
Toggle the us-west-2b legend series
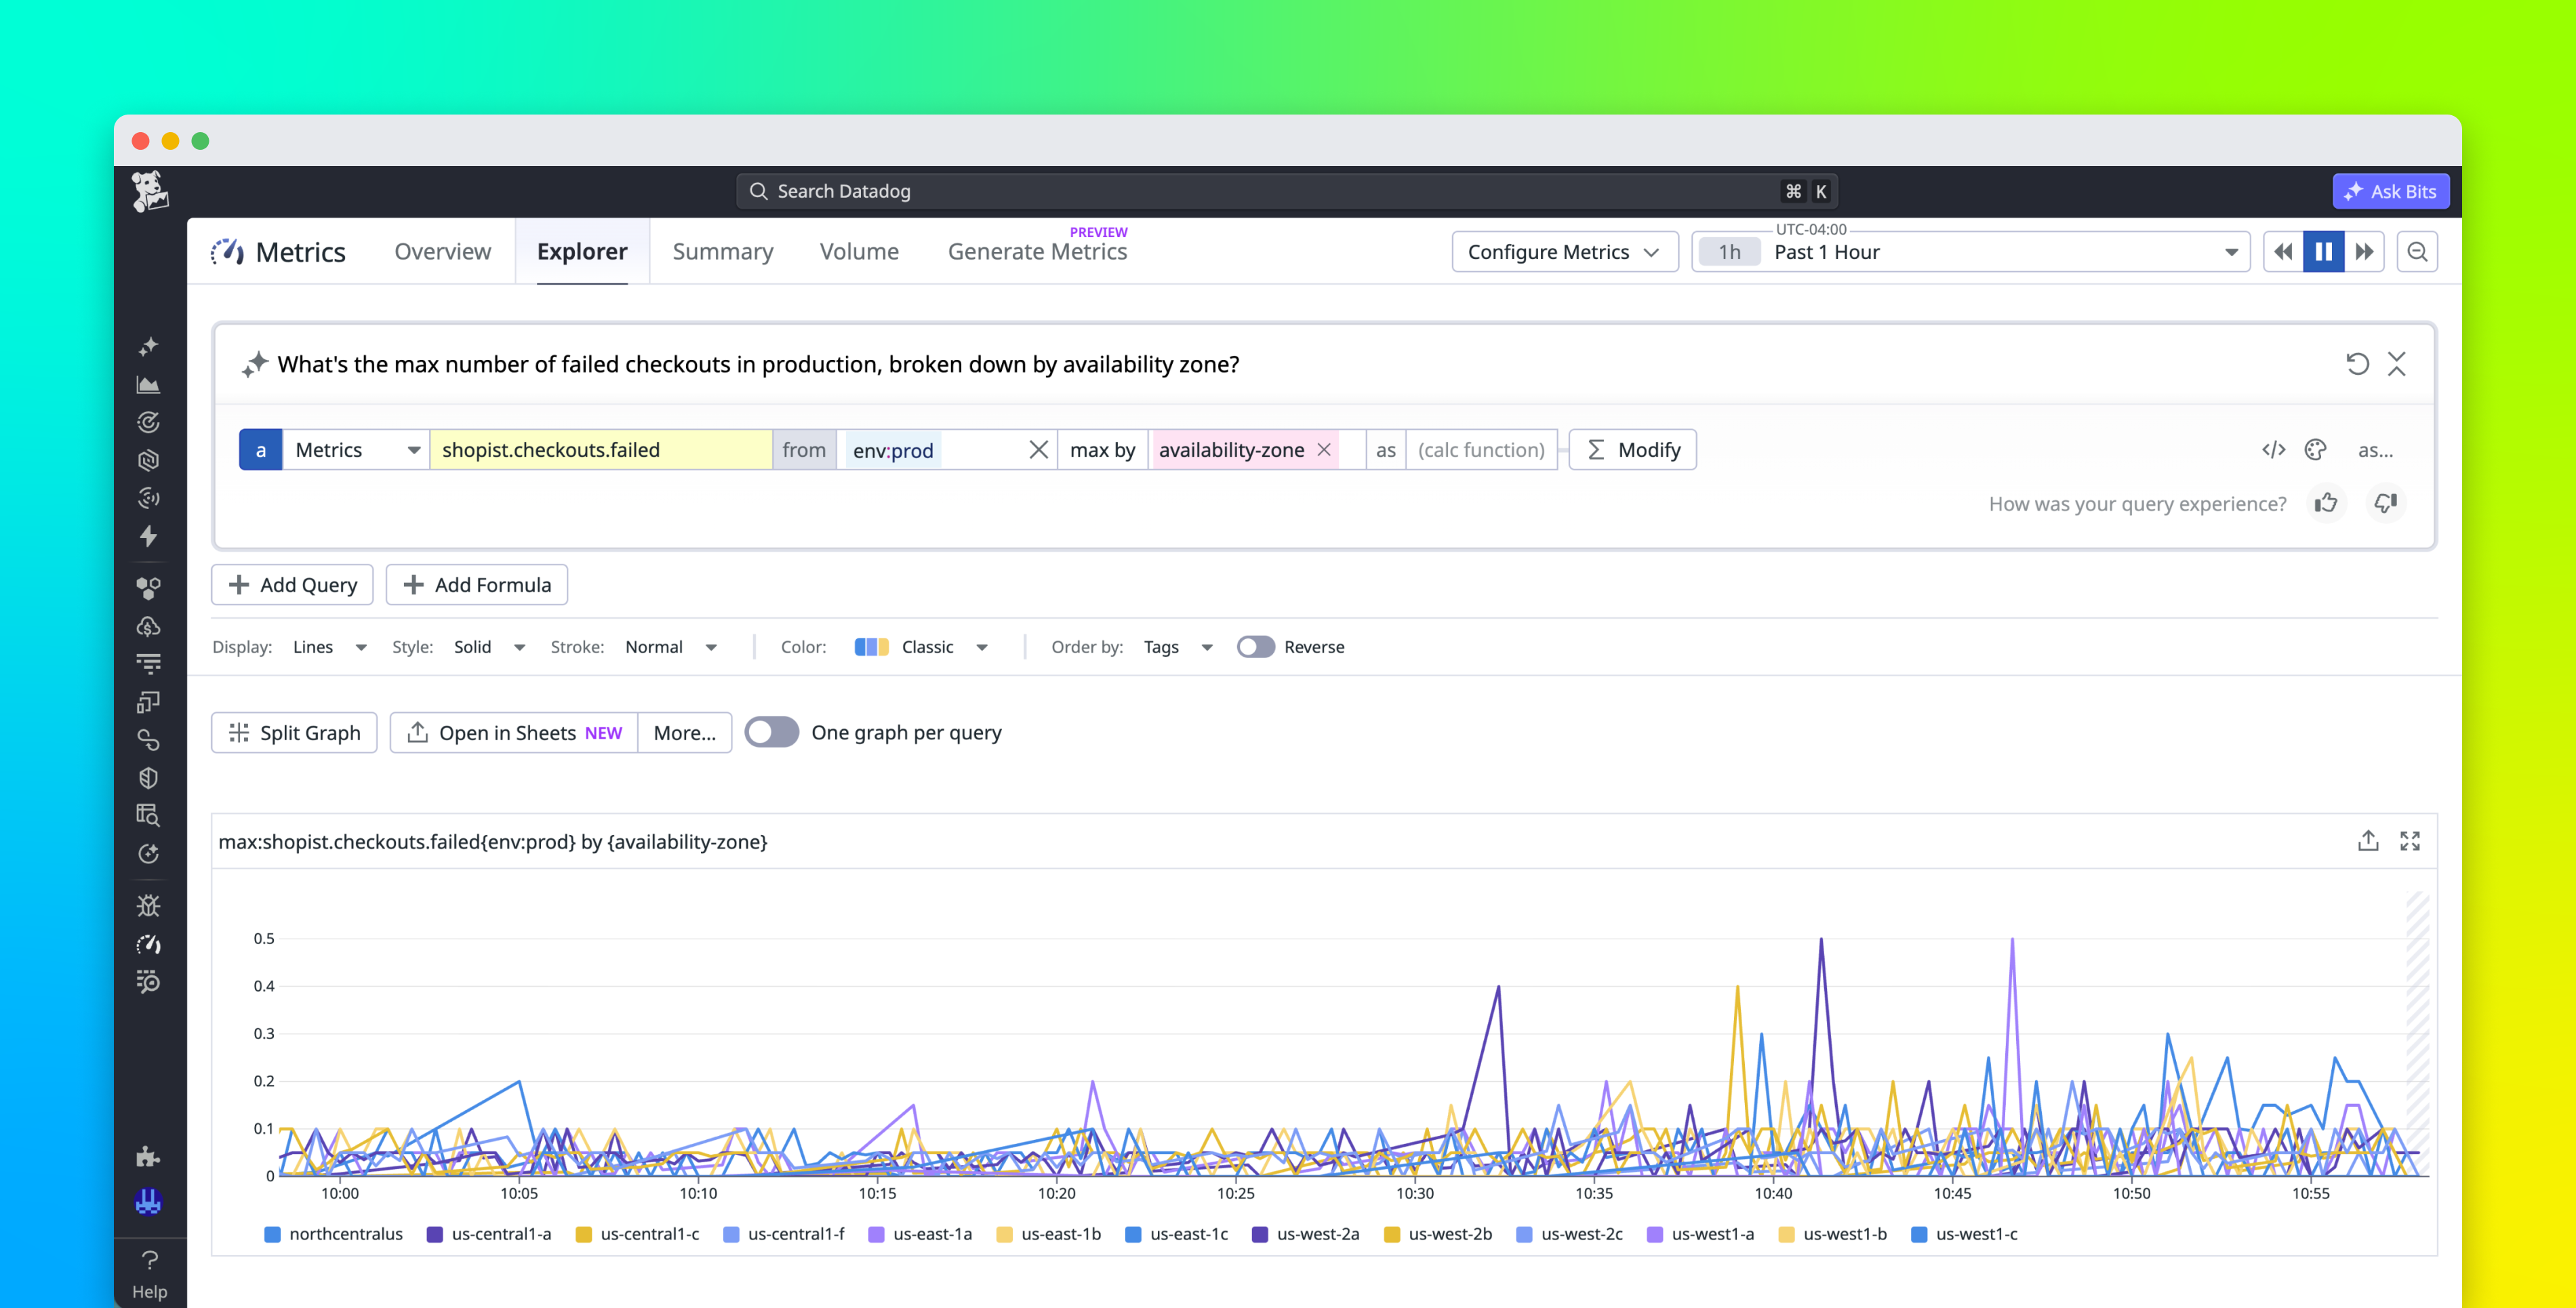point(1438,1234)
